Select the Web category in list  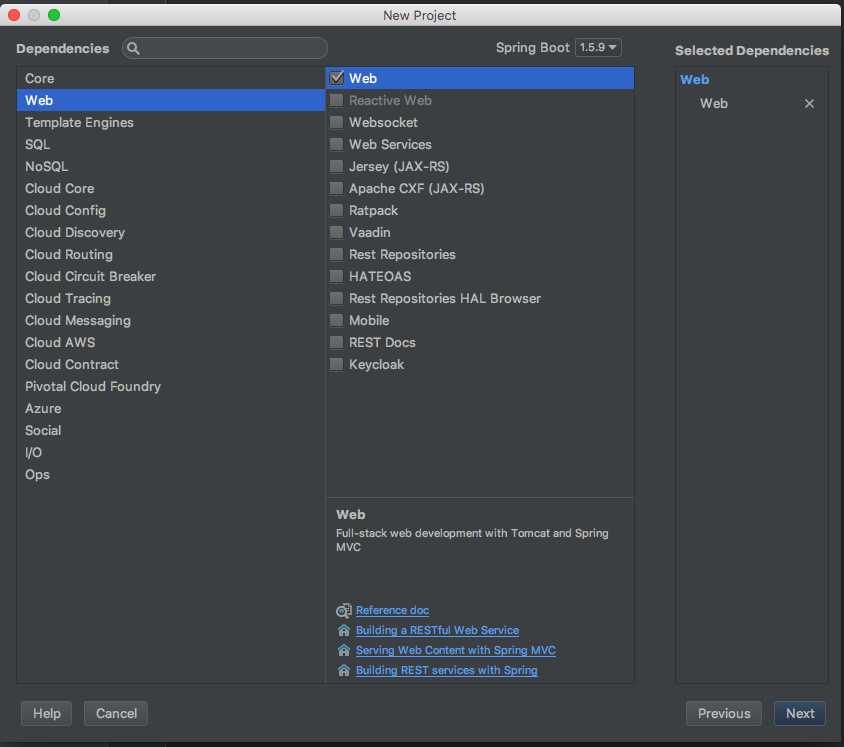tap(171, 100)
